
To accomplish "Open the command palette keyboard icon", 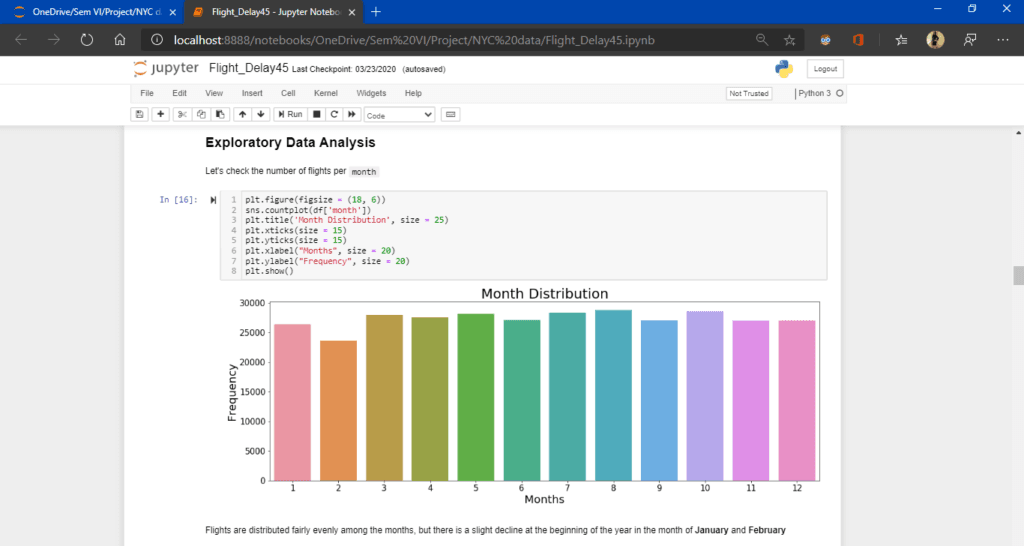I will [450, 114].
